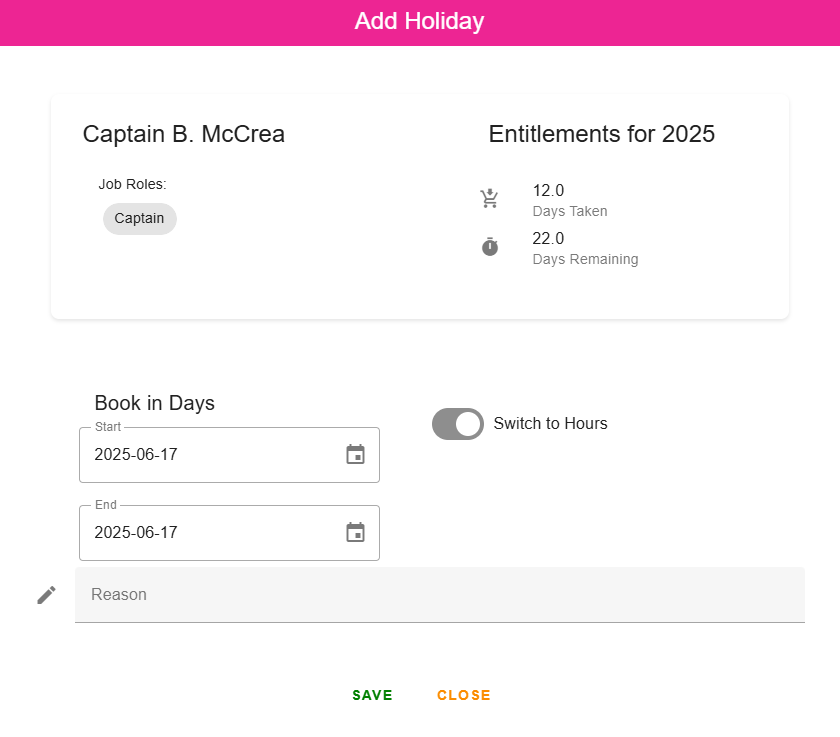
Task: Focus the Reason text field
Action: (440, 595)
